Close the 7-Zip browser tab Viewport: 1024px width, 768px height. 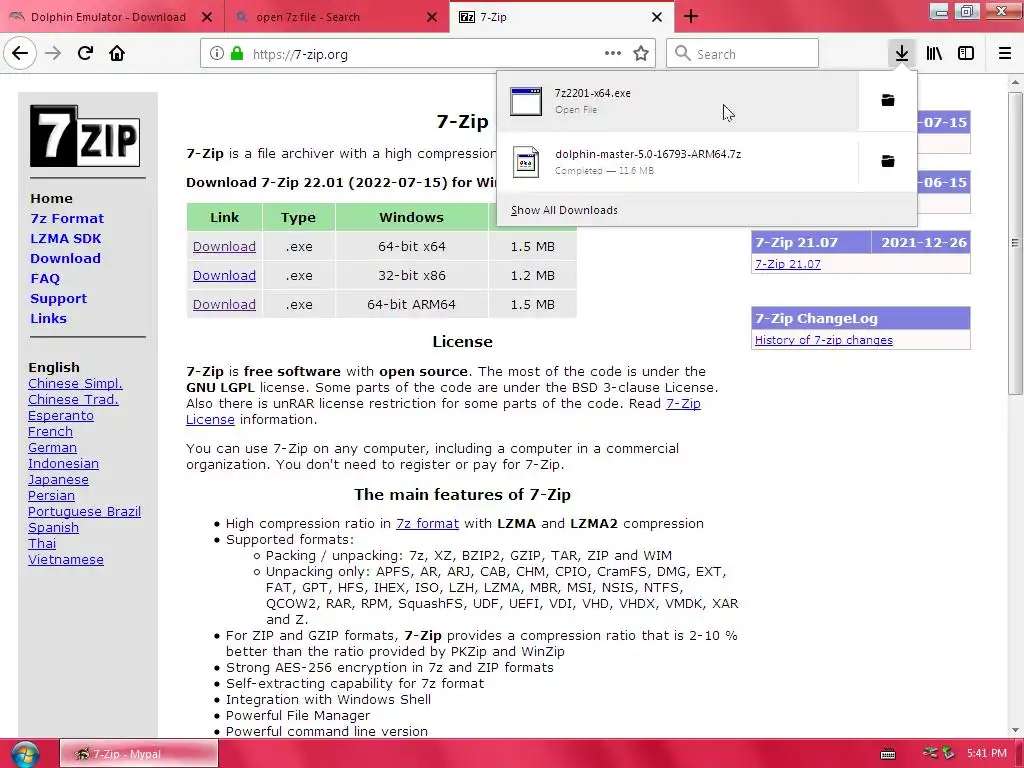657,17
